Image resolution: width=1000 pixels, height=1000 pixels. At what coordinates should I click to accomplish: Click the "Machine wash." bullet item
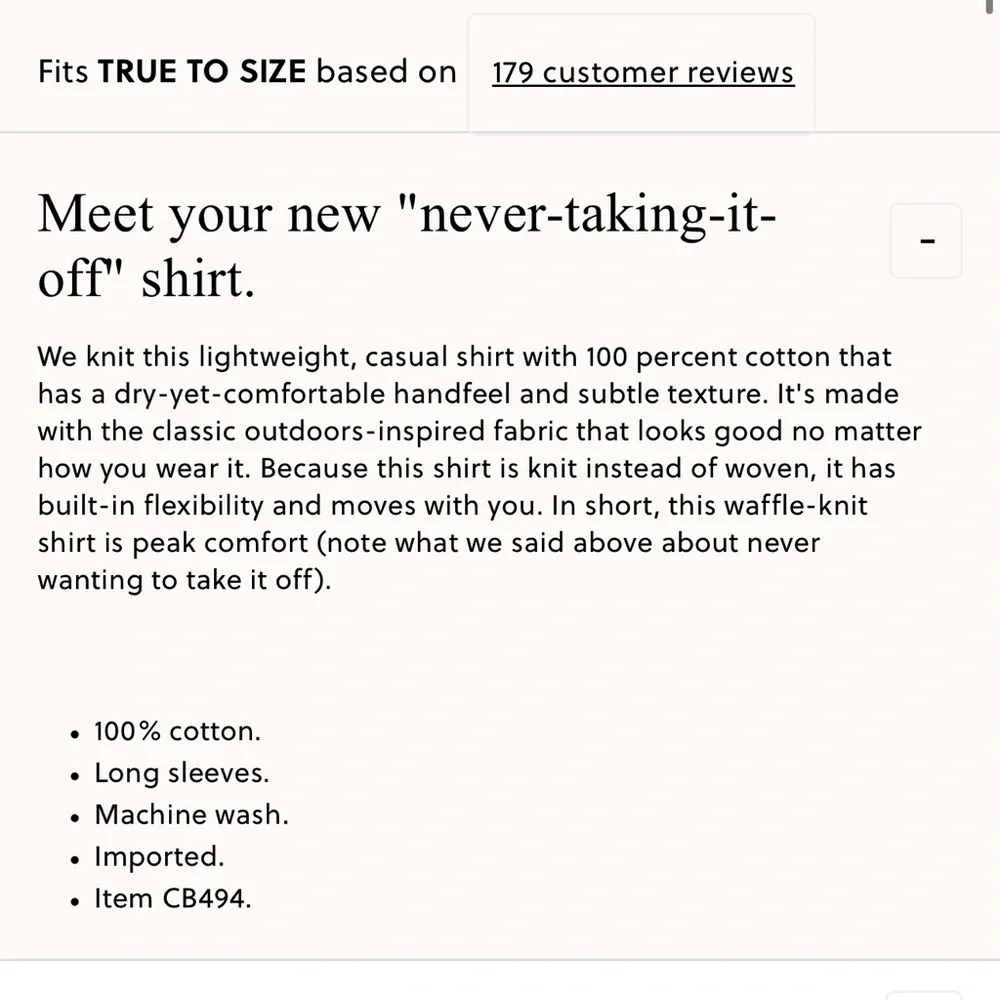click(191, 815)
